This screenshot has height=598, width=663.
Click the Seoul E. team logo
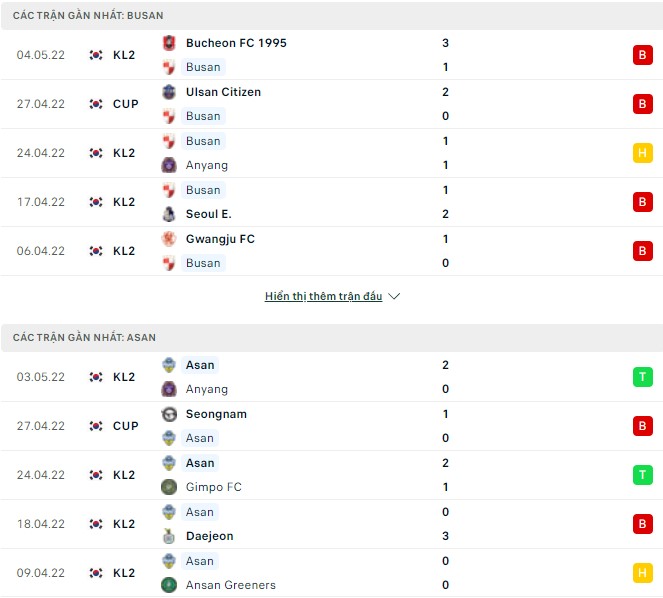(168, 214)
